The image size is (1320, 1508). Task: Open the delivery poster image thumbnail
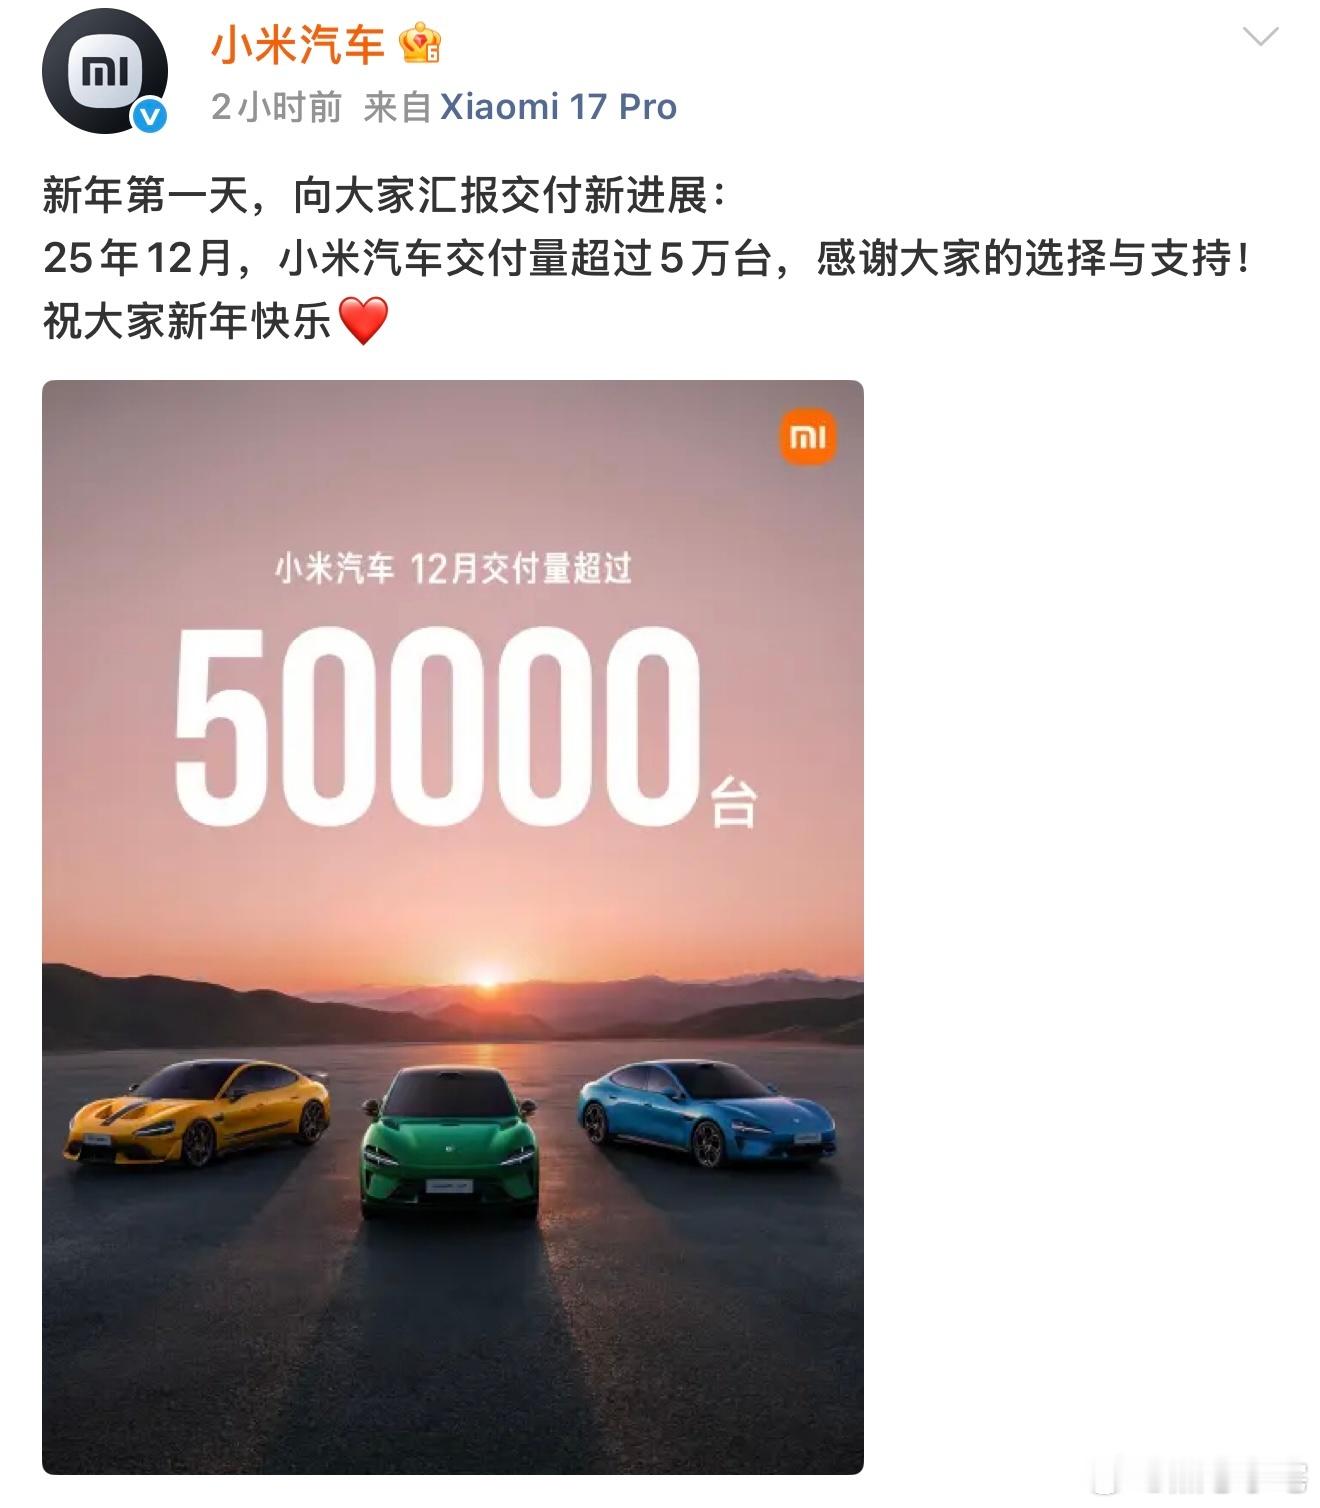(x=453, y=927)
